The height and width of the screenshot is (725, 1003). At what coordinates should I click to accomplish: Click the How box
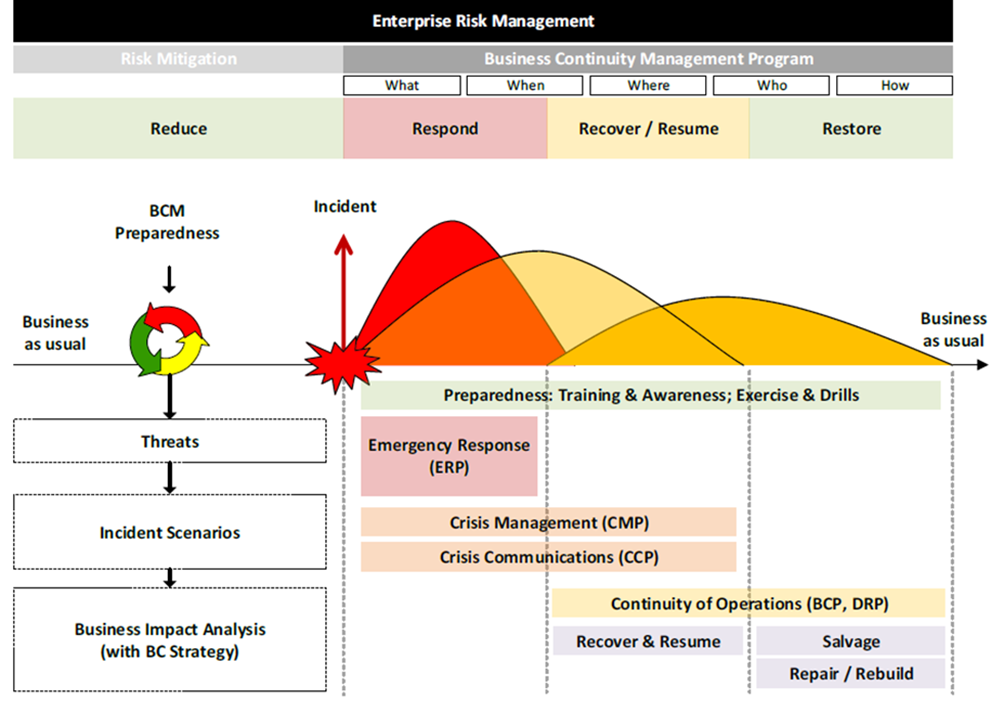[x=894, y=86]
